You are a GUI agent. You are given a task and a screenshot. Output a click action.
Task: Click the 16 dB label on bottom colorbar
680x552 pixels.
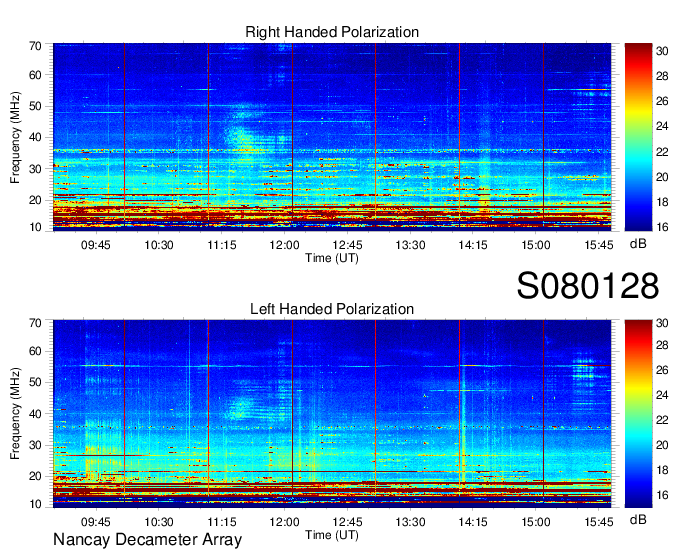662,495
